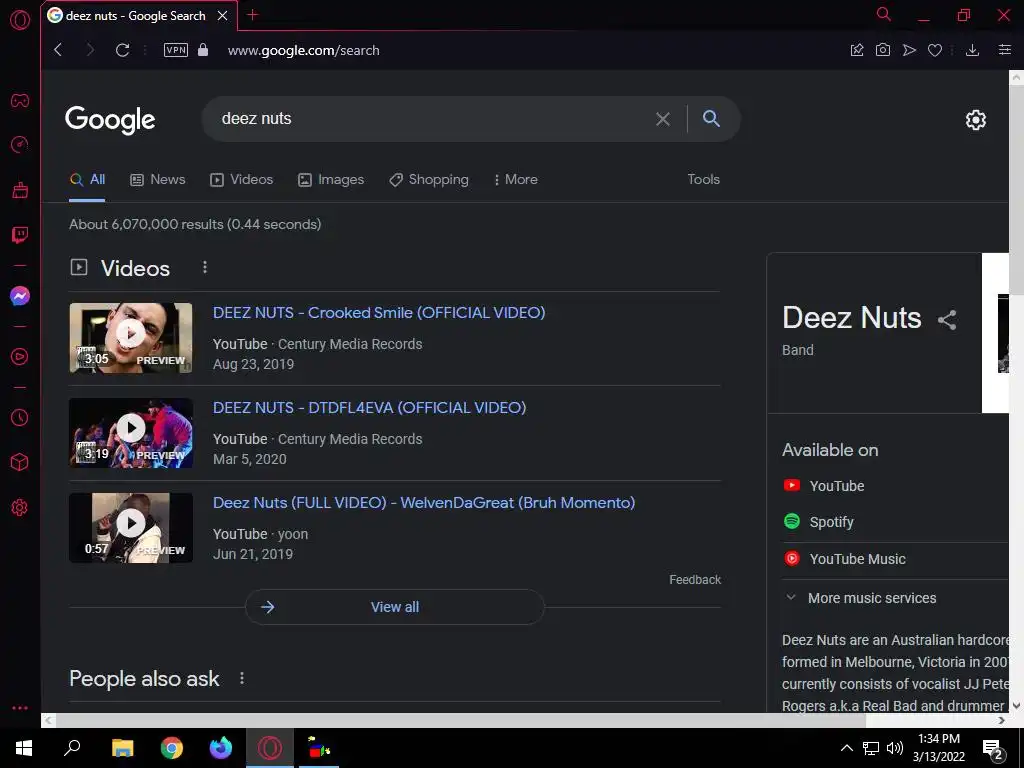
Task: Click the horizontal scrollbar track
Action: [460, 720]
